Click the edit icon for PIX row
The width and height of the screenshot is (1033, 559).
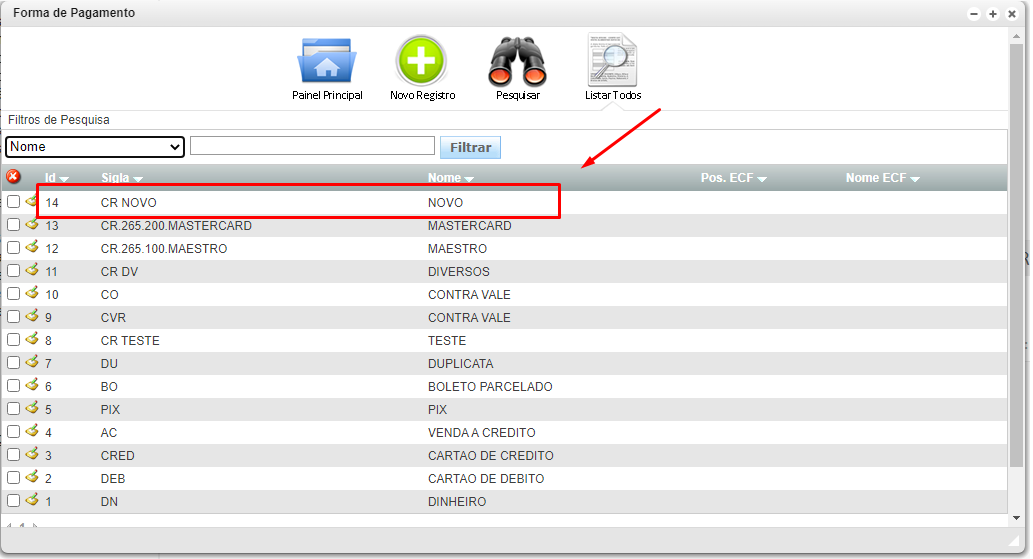(31, 409)
